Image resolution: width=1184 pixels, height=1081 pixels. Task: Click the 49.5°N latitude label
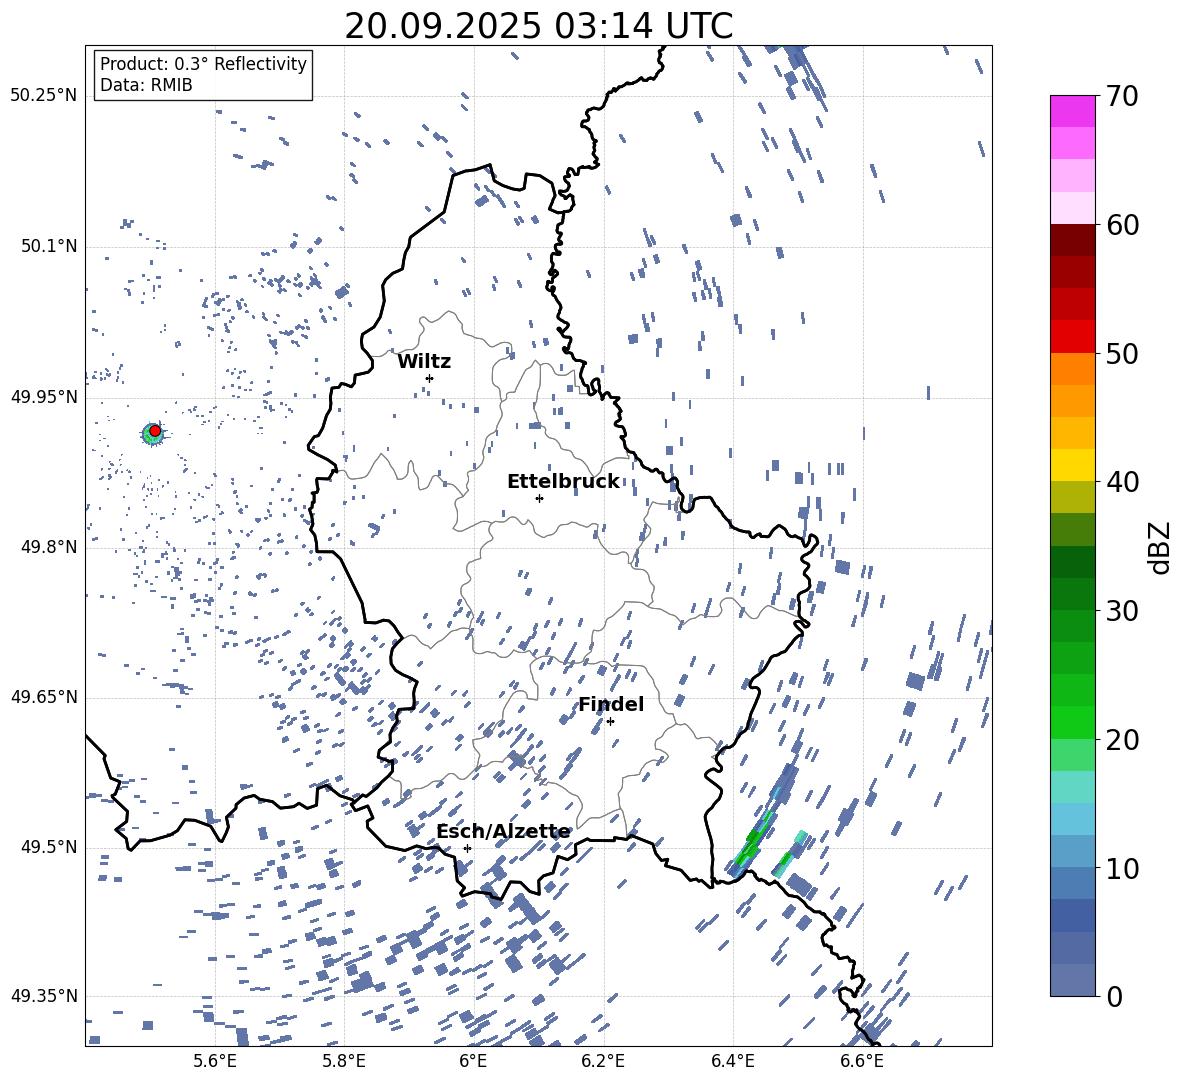pyautogui.click(x=48, y=847)
